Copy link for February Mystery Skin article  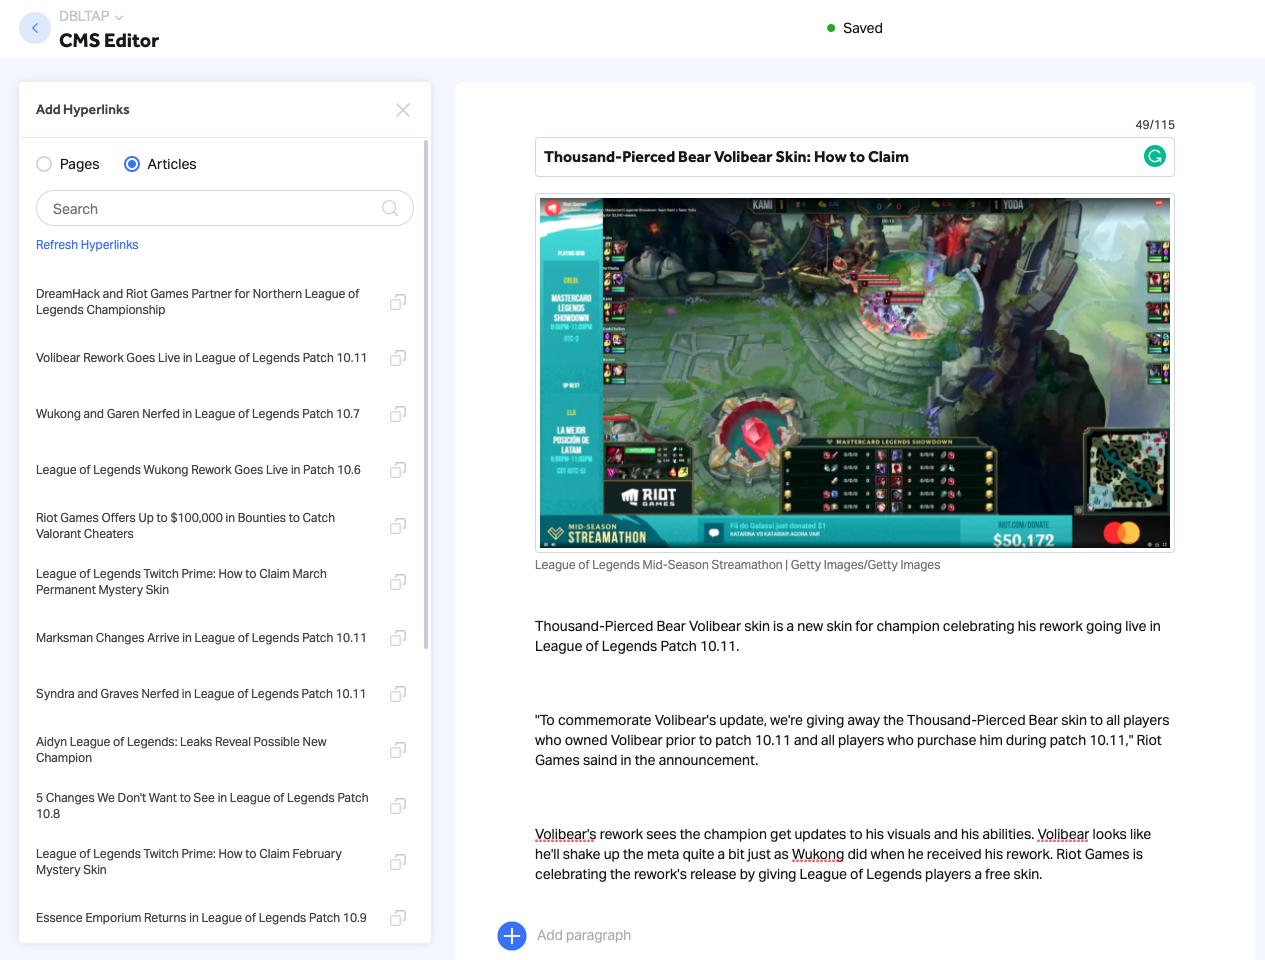[398, 862]
